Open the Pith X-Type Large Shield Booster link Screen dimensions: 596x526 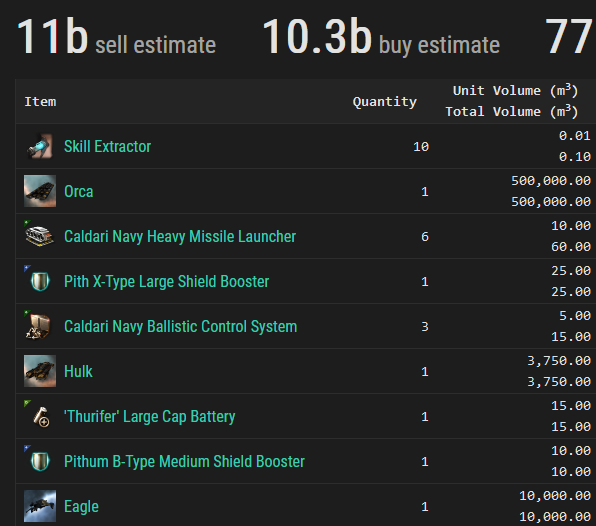click(166, 281)
